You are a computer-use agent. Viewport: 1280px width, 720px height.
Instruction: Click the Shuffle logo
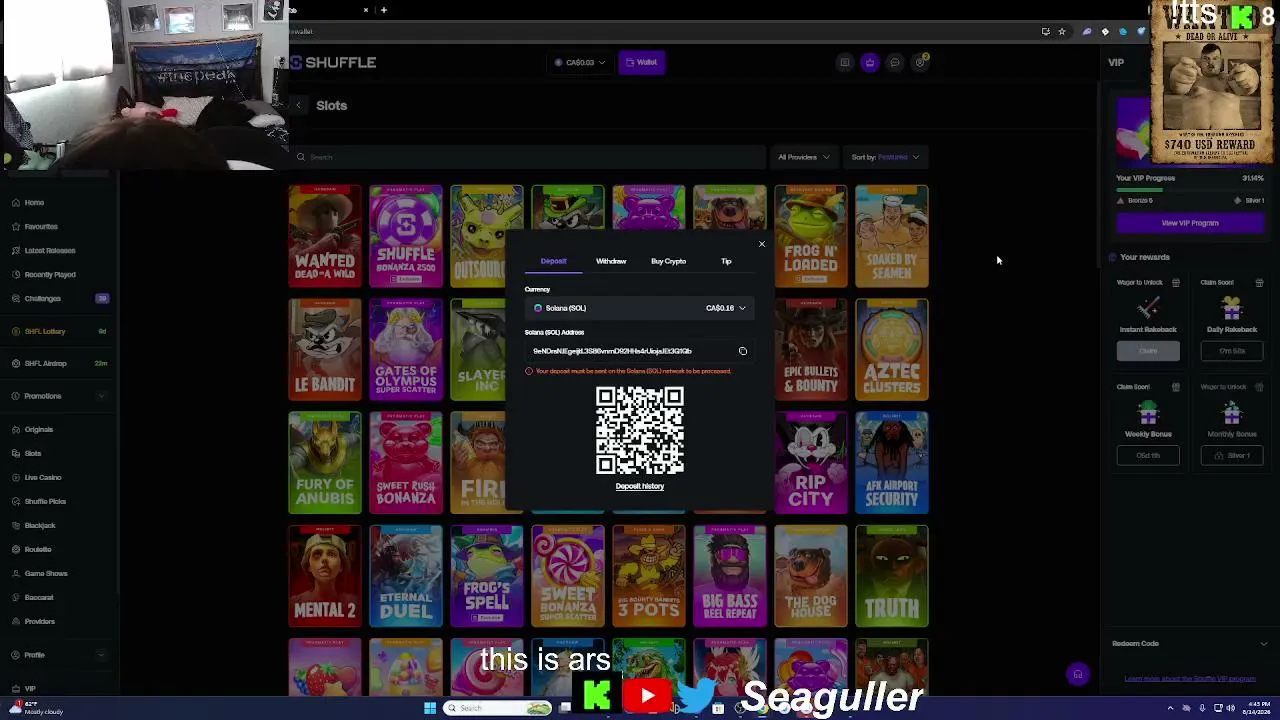point(333,62)
